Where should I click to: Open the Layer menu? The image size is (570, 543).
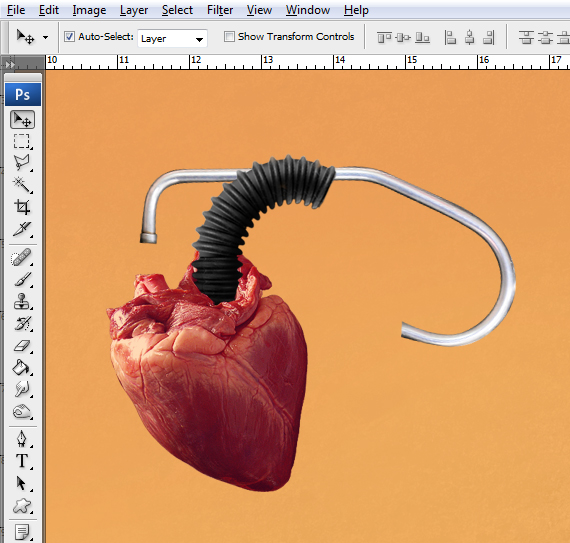pos(134,10)
